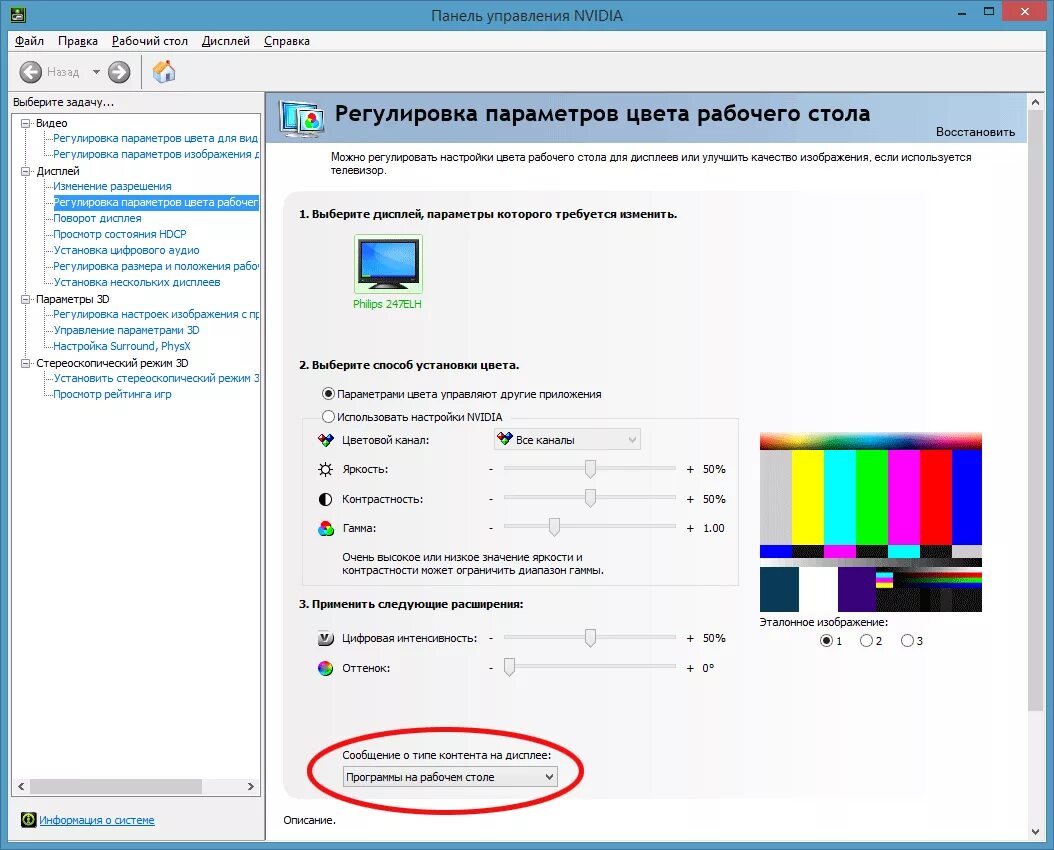Image resolution: width=1054 pixels, height=850 pixels.
Task: Collapse the Параметры 3D tree node
Action: point(26,299)
